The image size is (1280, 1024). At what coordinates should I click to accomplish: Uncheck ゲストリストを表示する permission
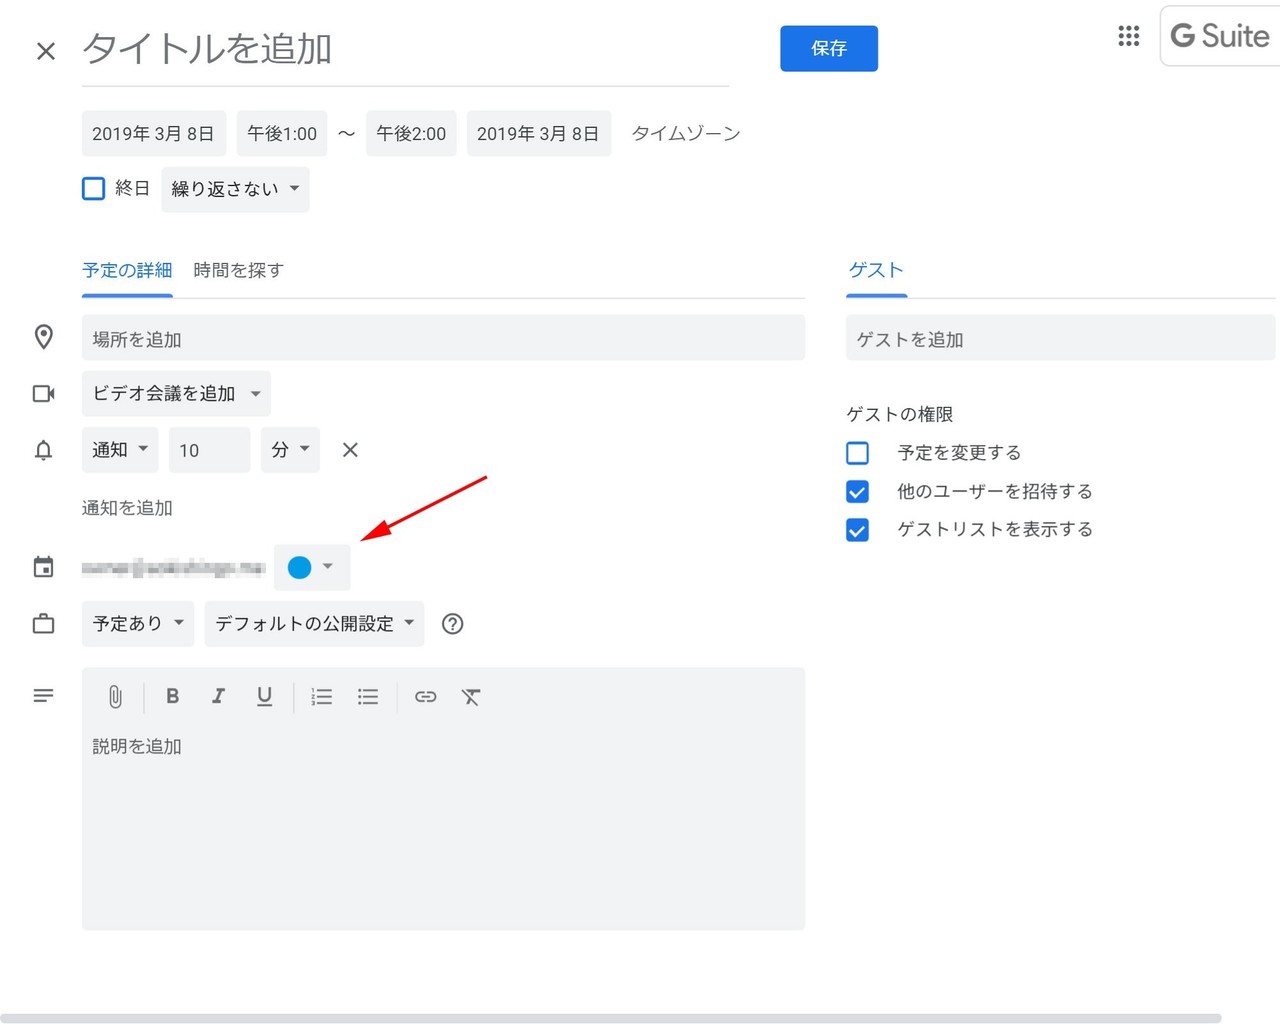[858, 530]
